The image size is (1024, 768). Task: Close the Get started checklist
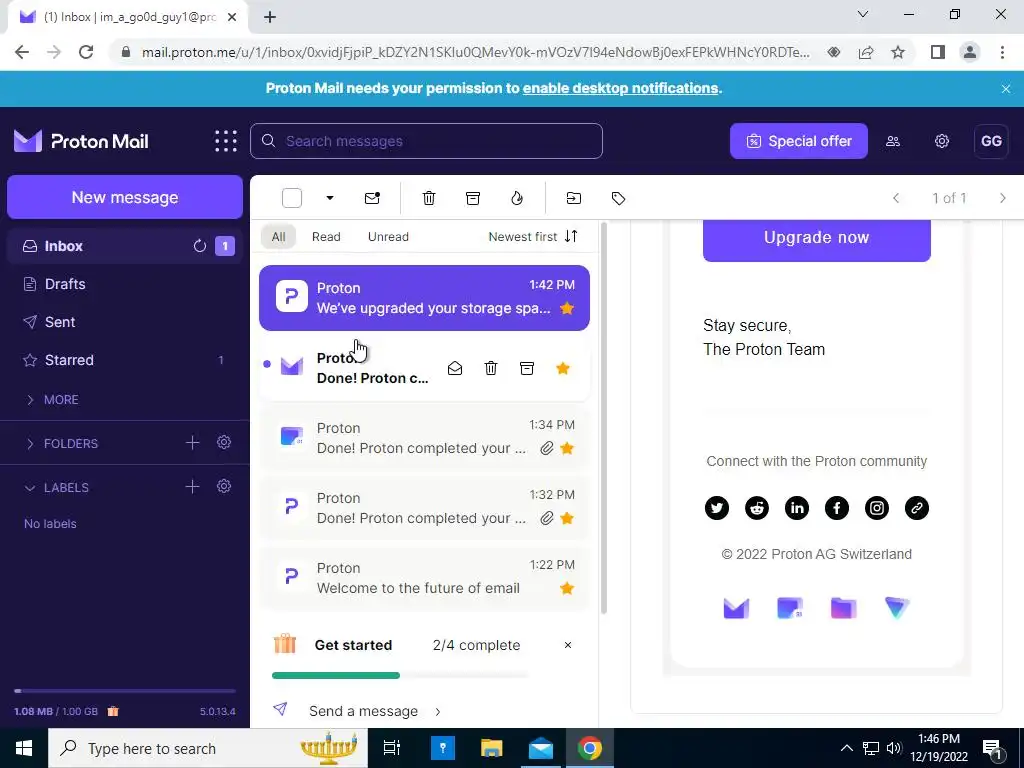pyautogui.click(x=568, y=645)
